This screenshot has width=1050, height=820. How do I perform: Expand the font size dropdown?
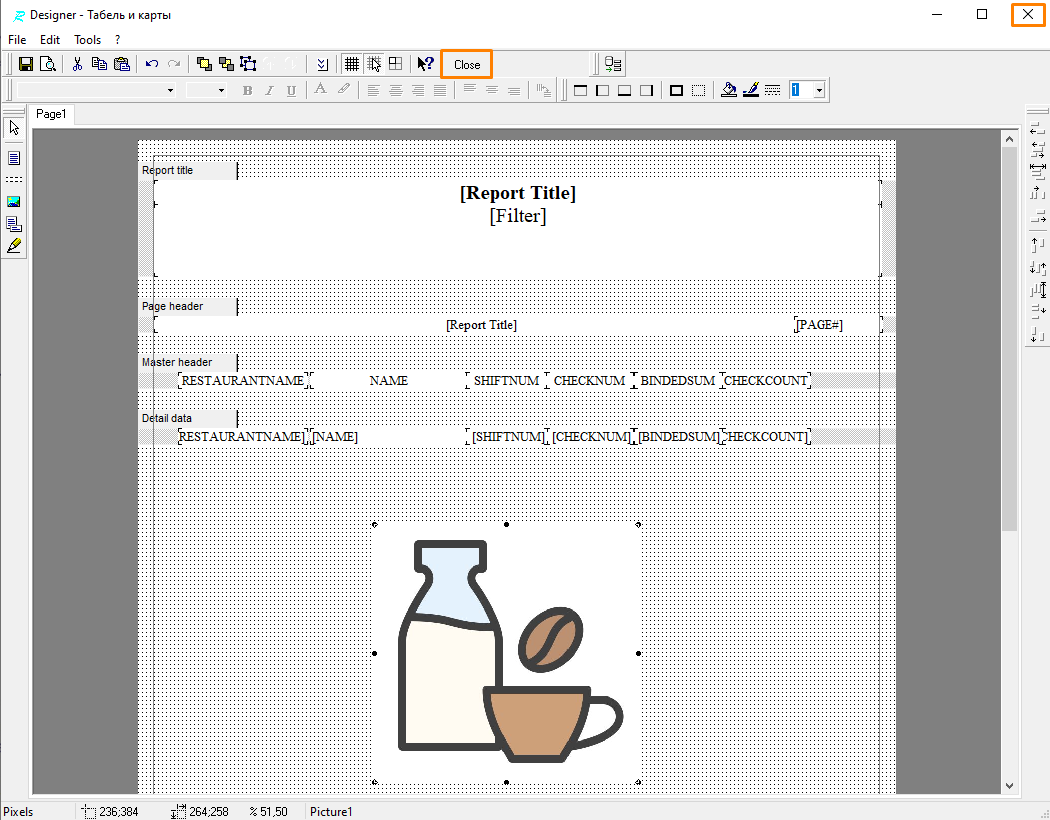point(221,91)
